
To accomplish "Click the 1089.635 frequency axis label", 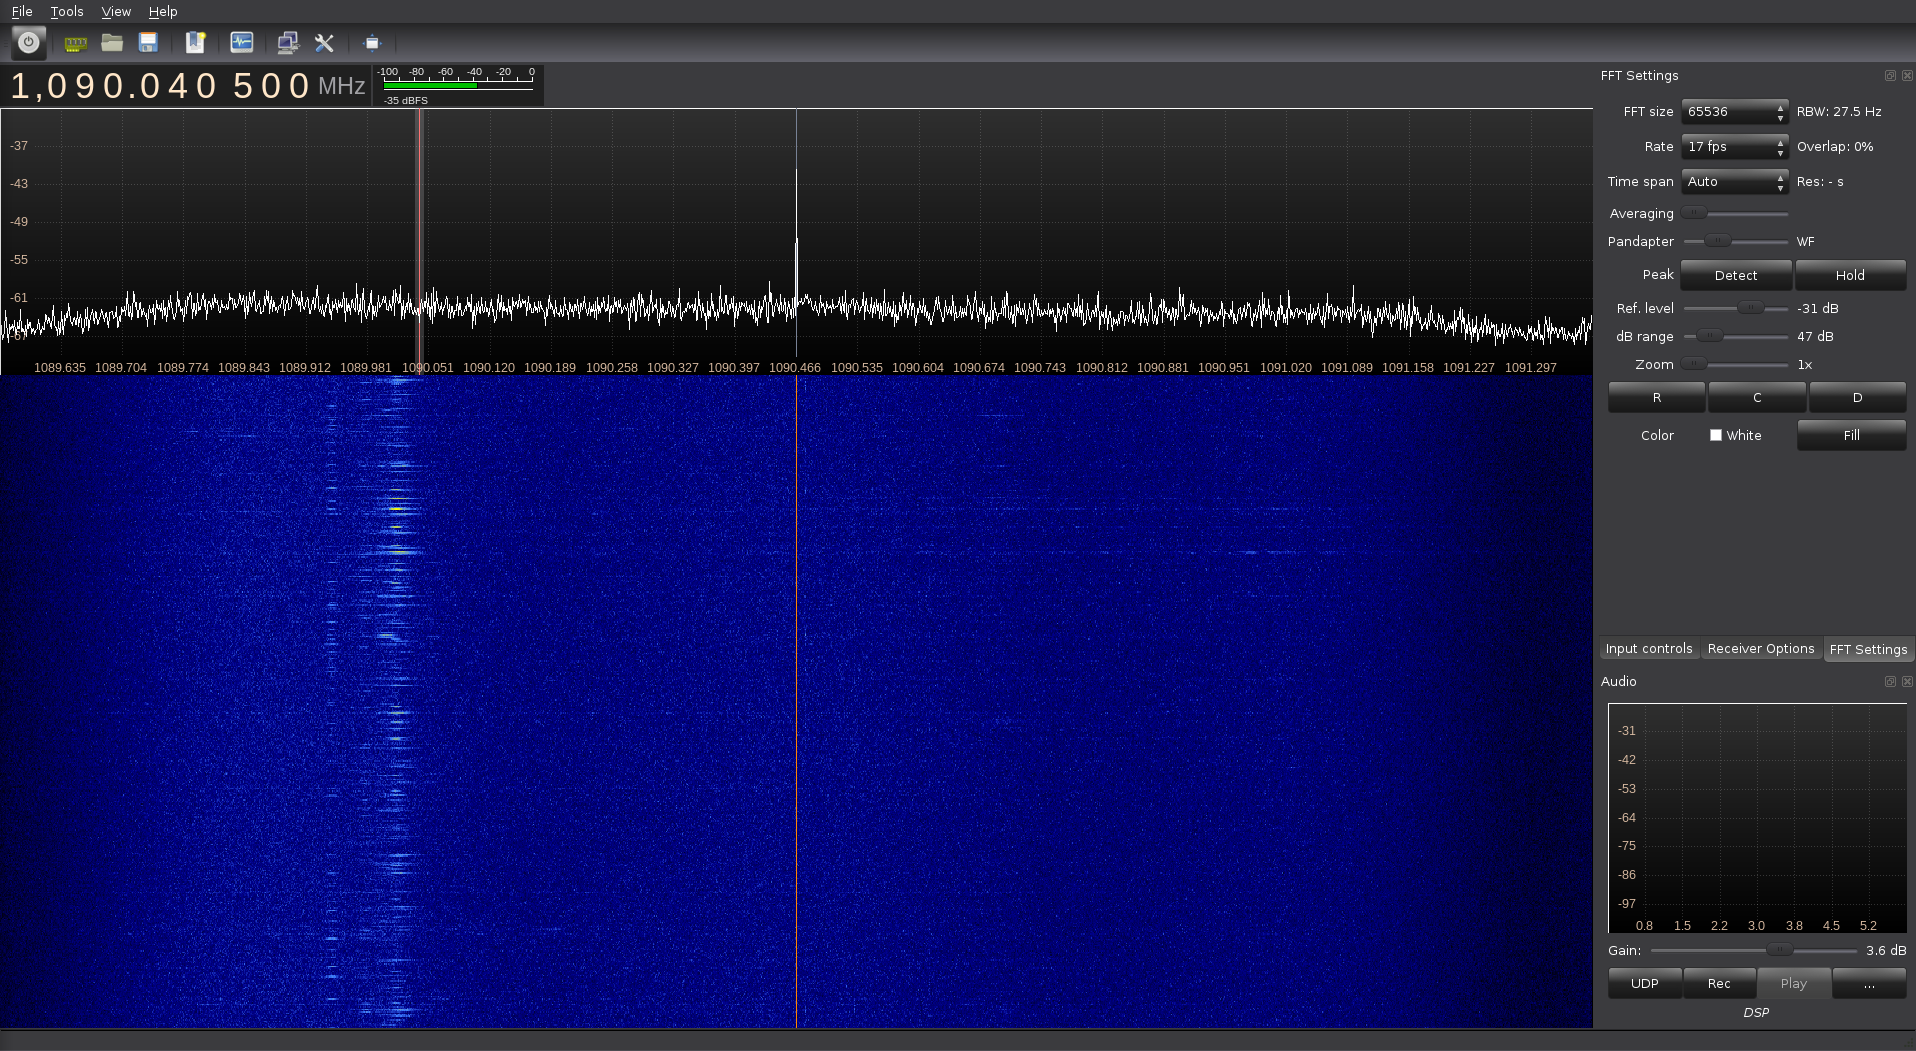I will click(60, 368).
